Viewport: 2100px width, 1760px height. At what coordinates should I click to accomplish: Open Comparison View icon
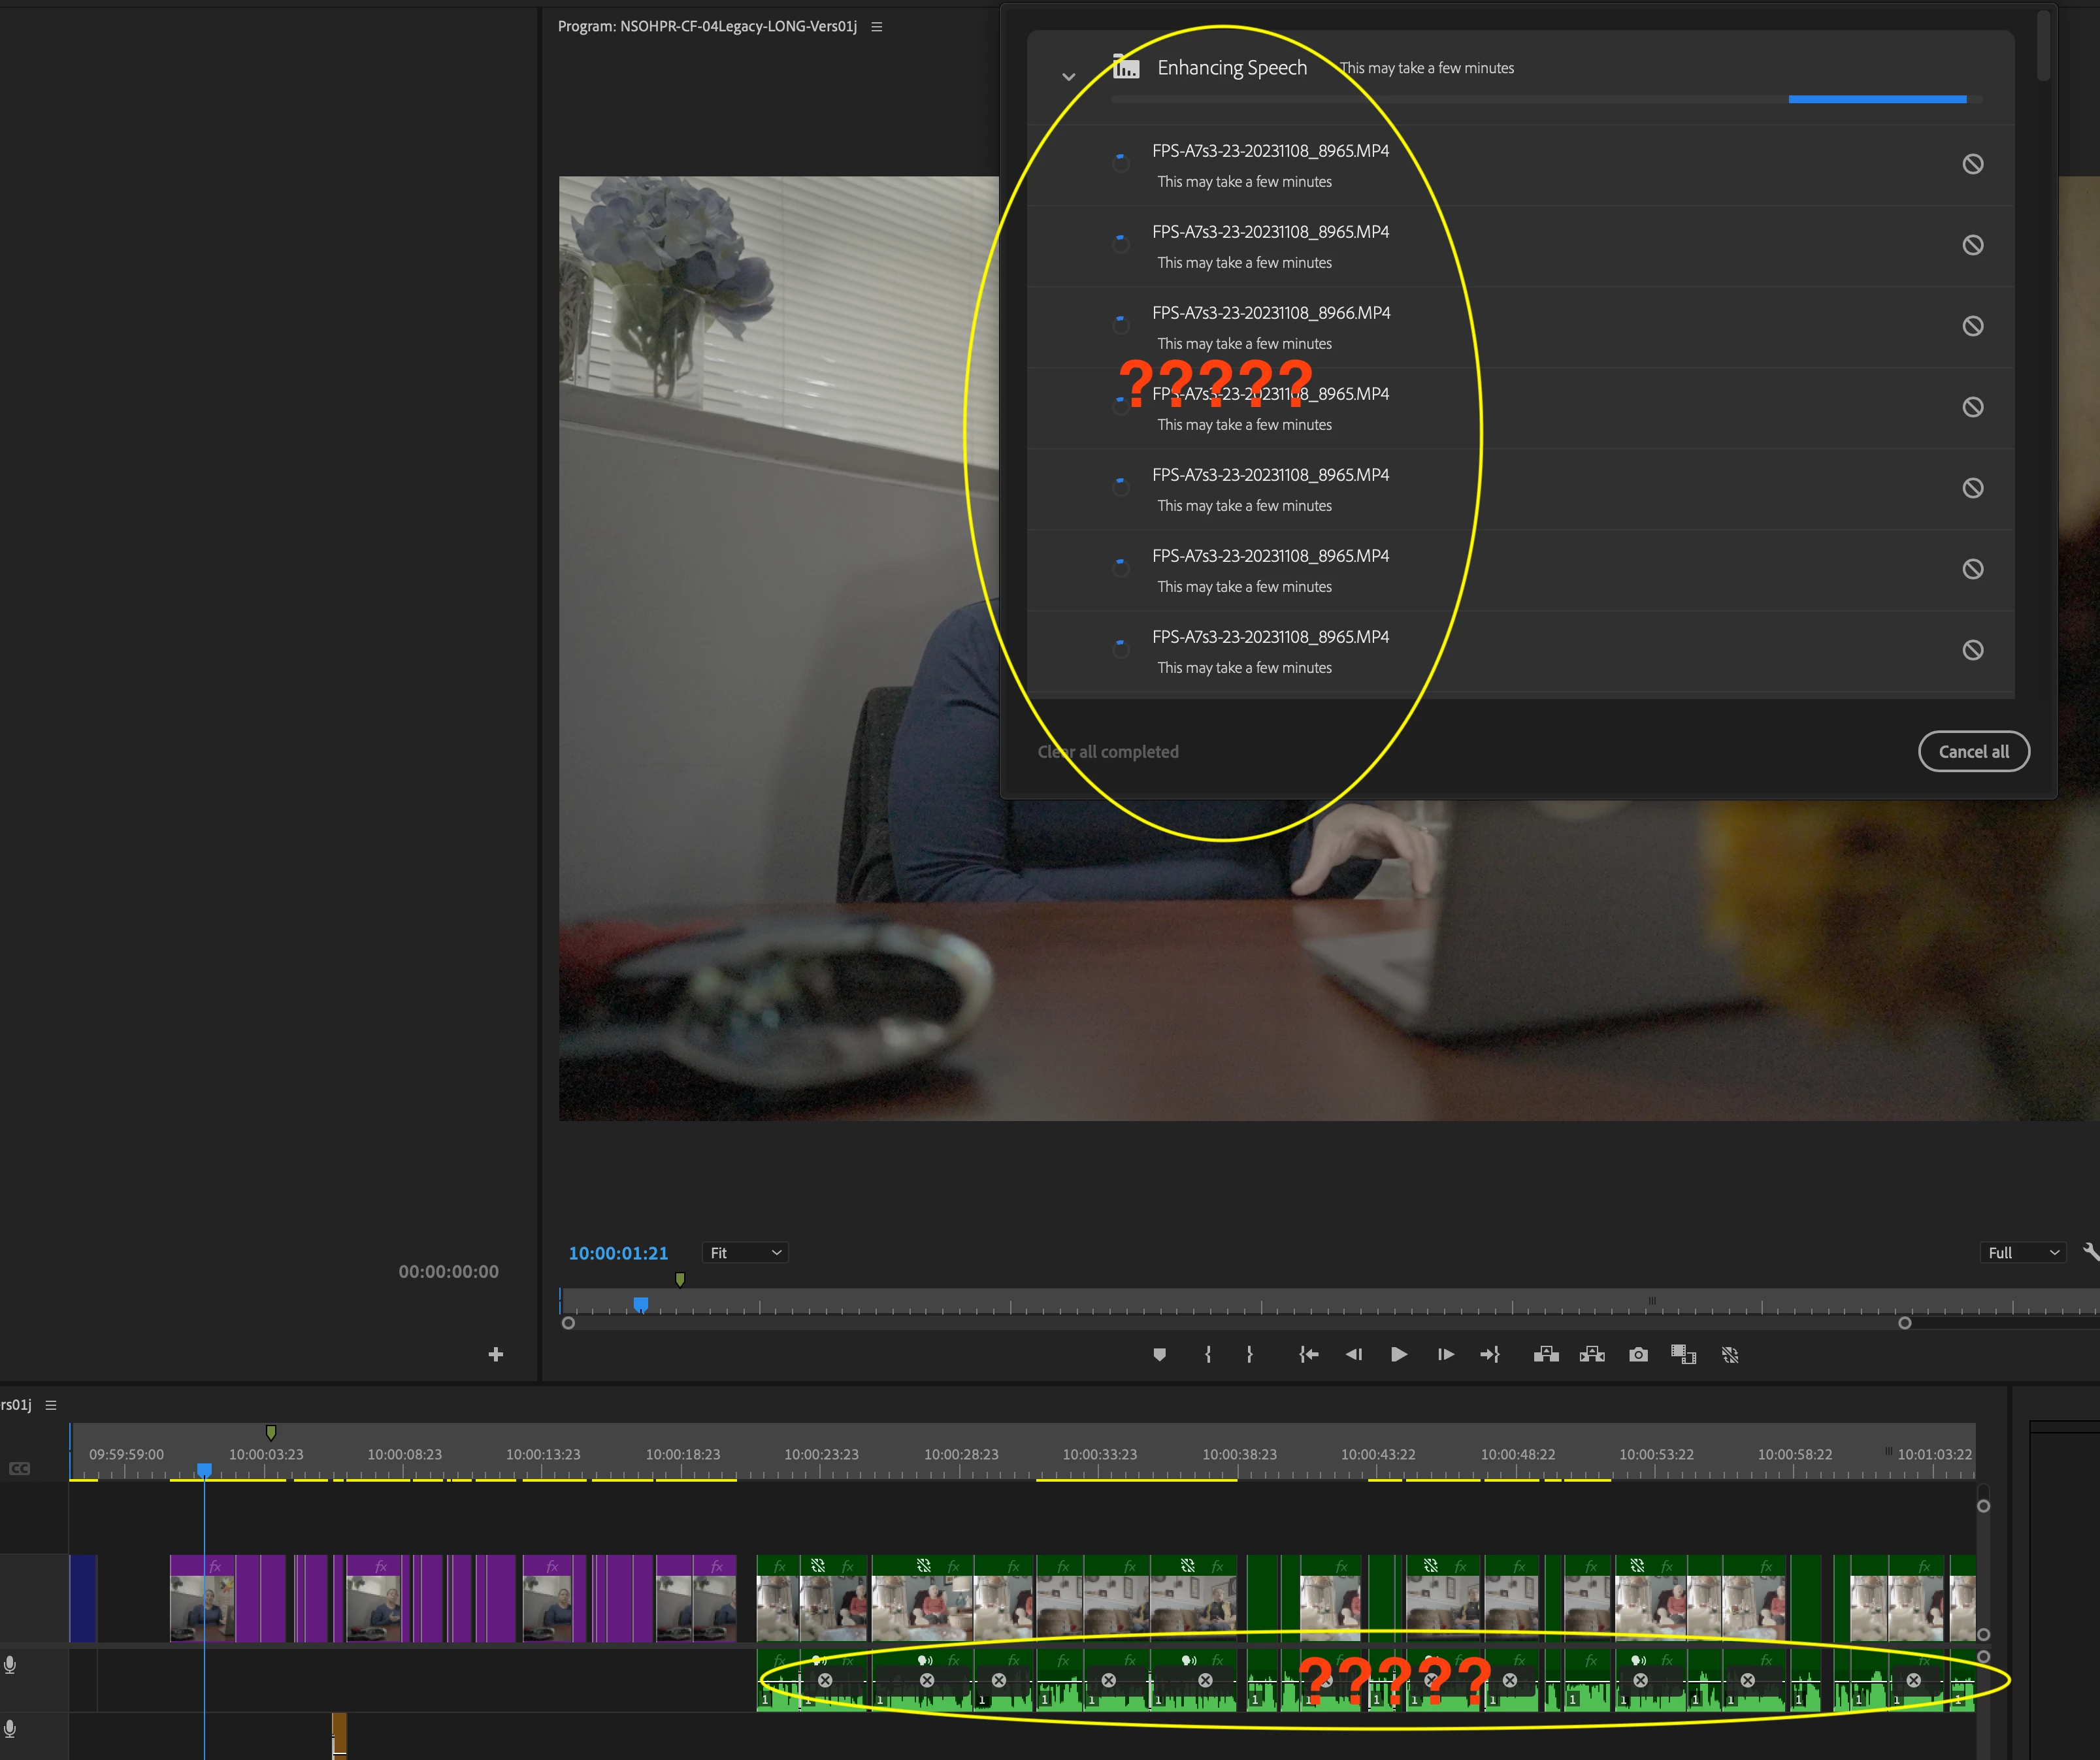[x=1683, y=1354]
